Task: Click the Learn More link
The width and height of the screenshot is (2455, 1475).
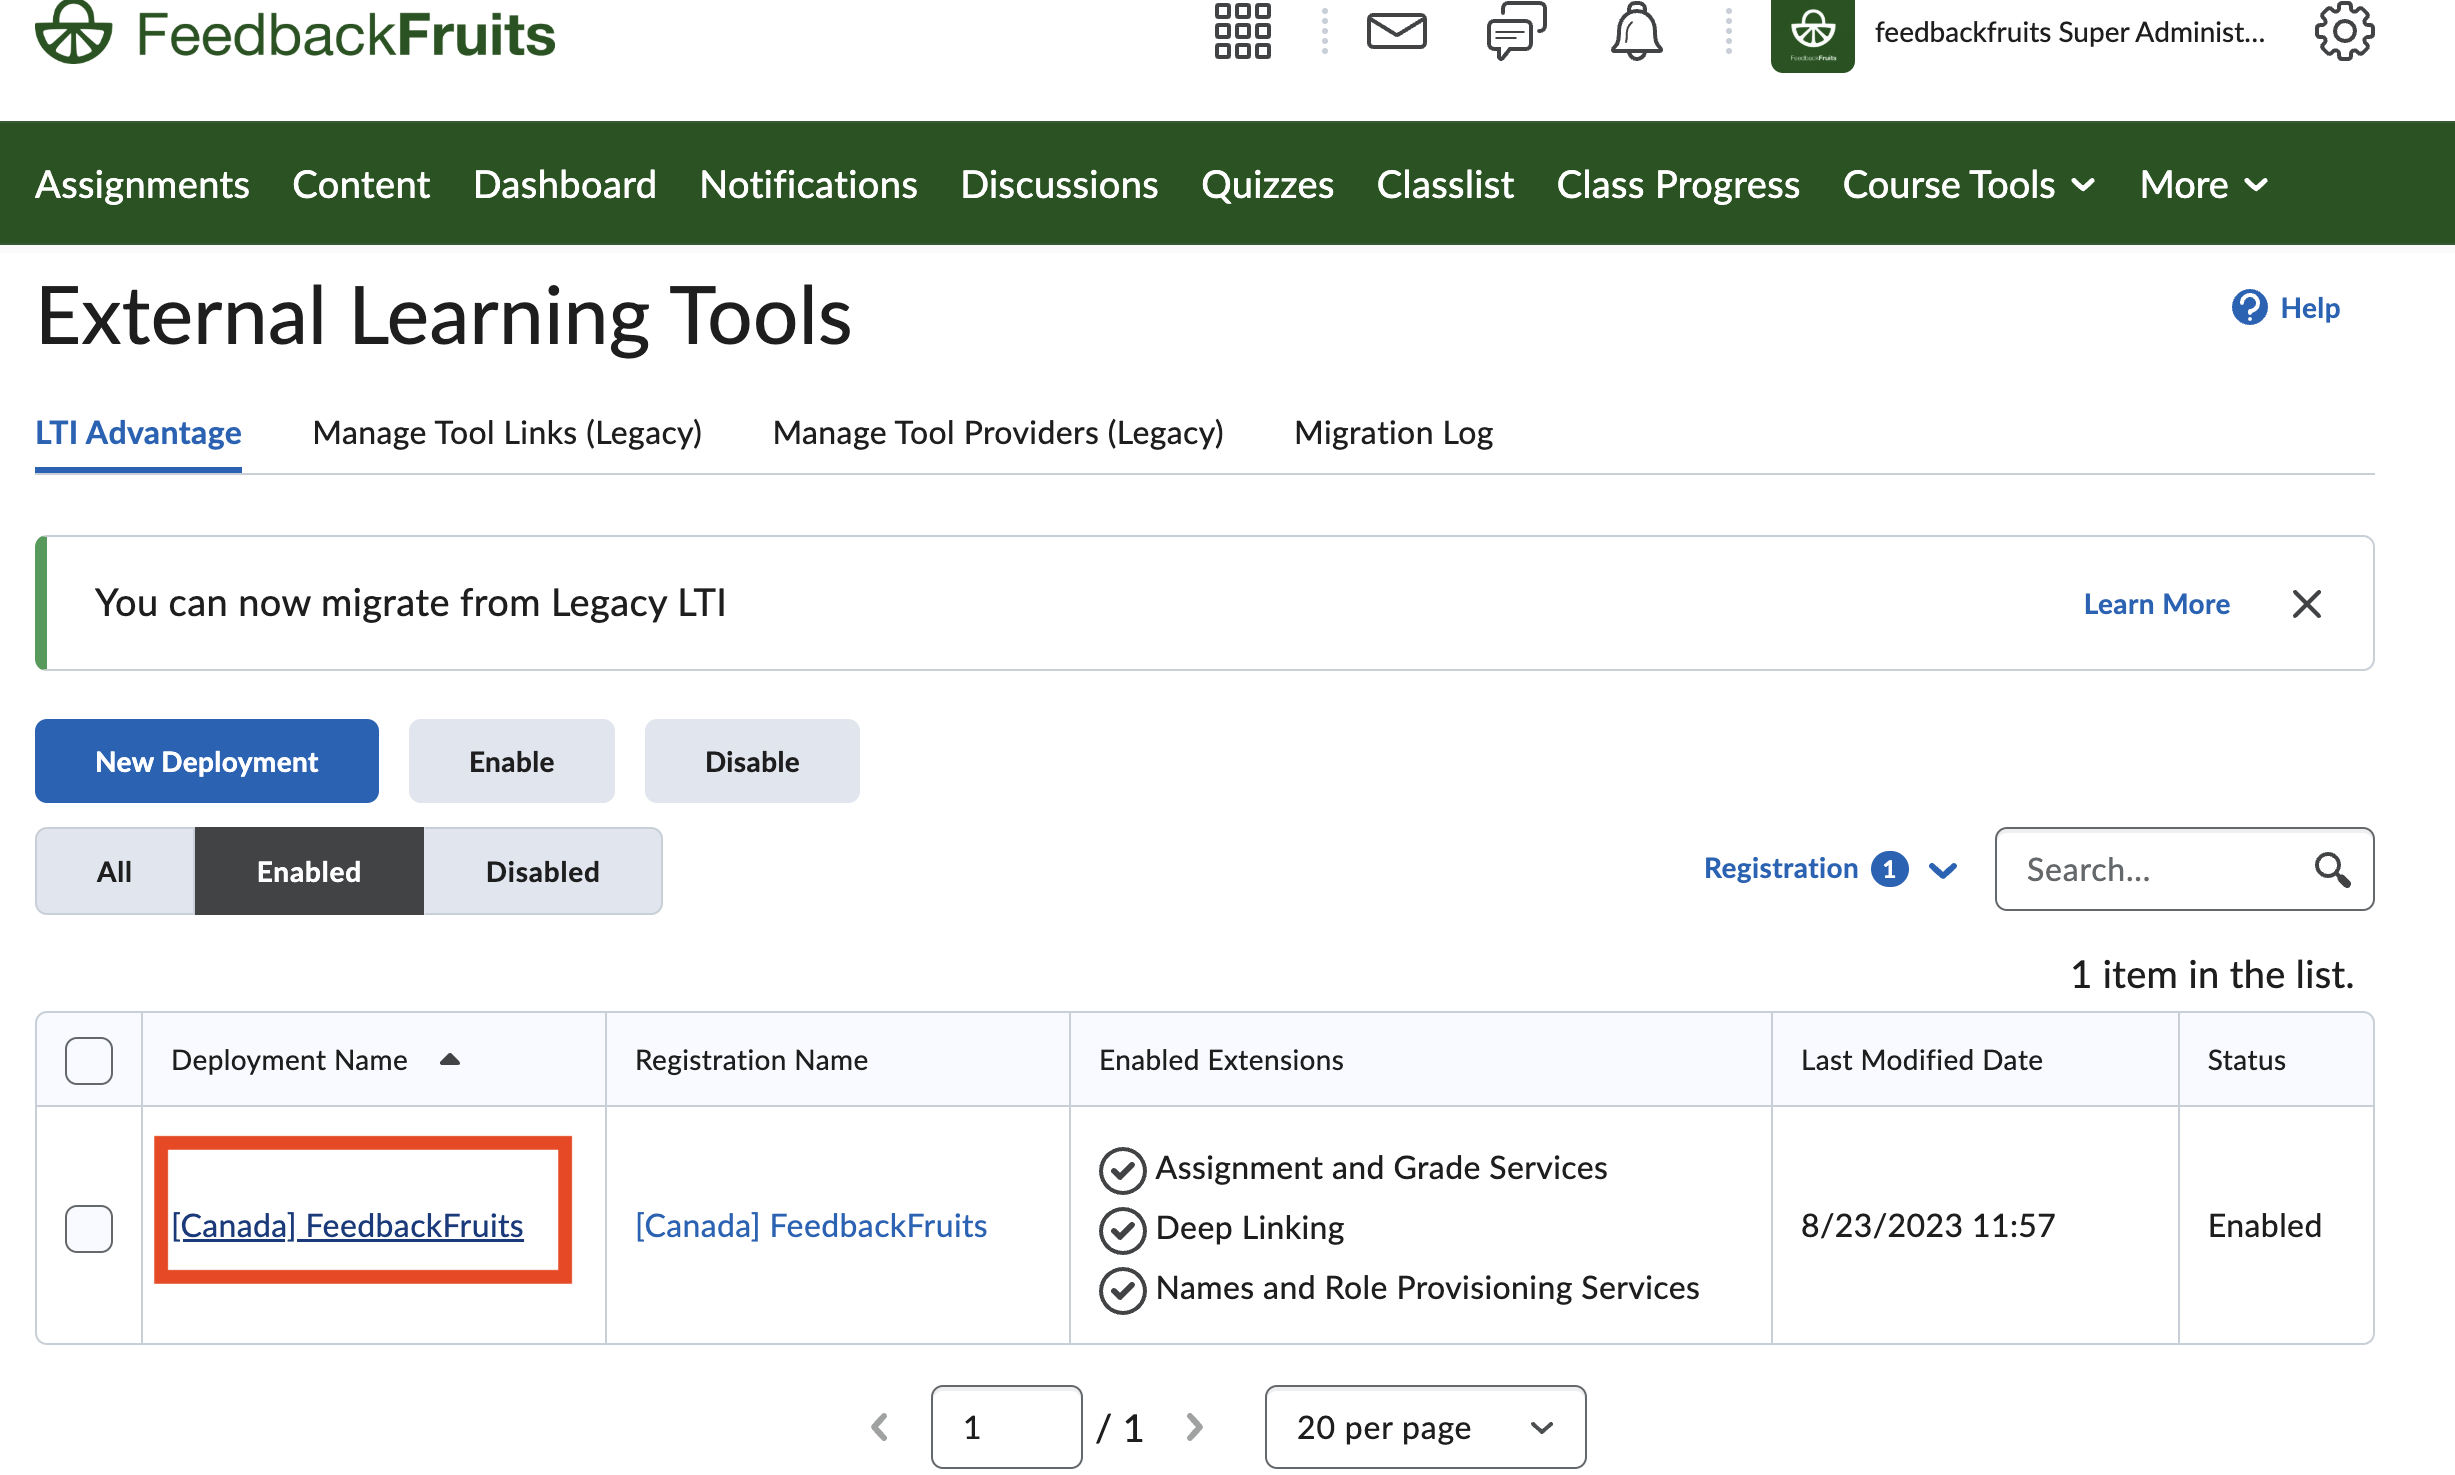Action: (2157, 603)
